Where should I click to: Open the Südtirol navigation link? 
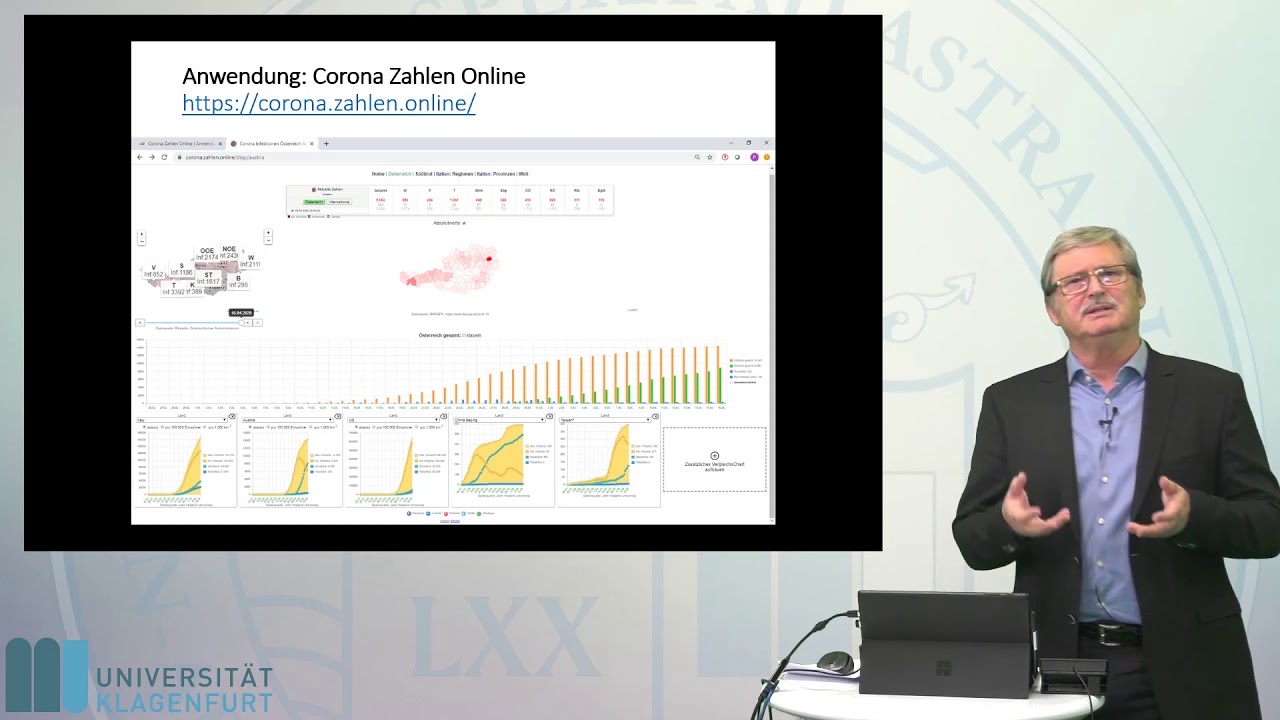click(423, 174)
